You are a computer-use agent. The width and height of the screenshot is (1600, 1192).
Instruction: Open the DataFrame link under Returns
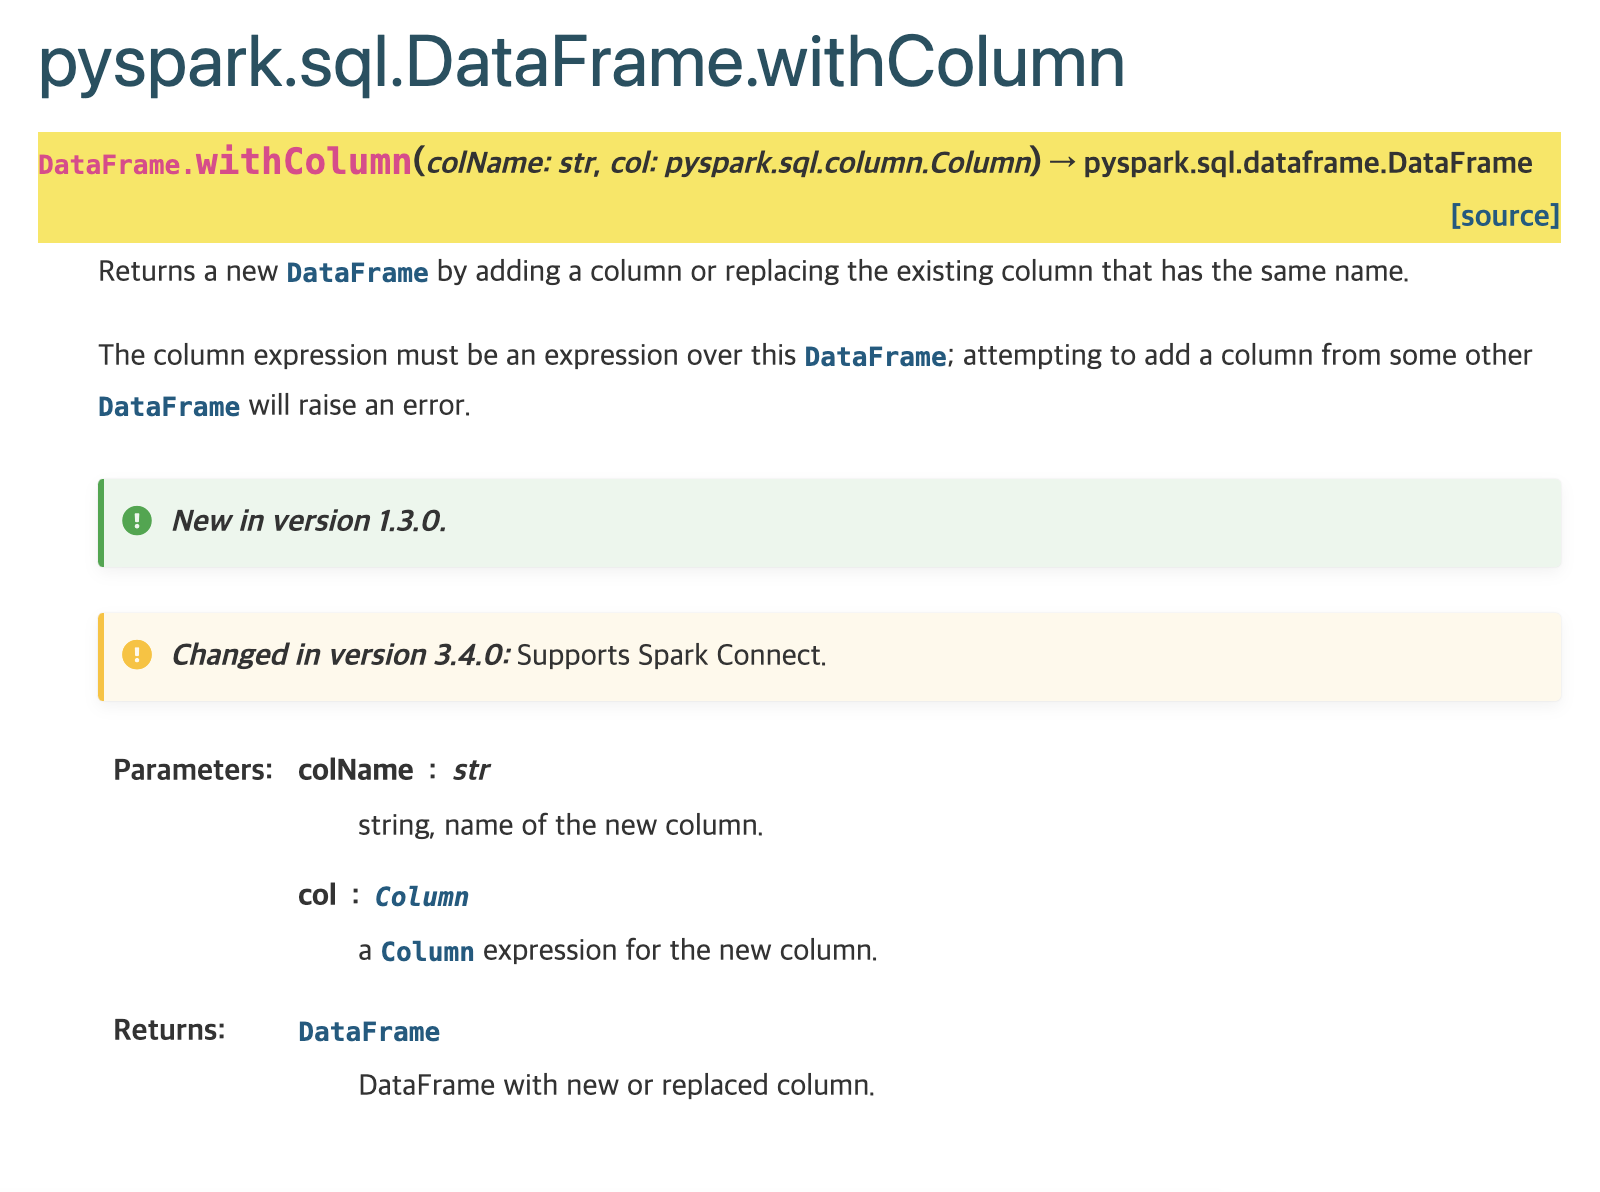click(369, 1032)
